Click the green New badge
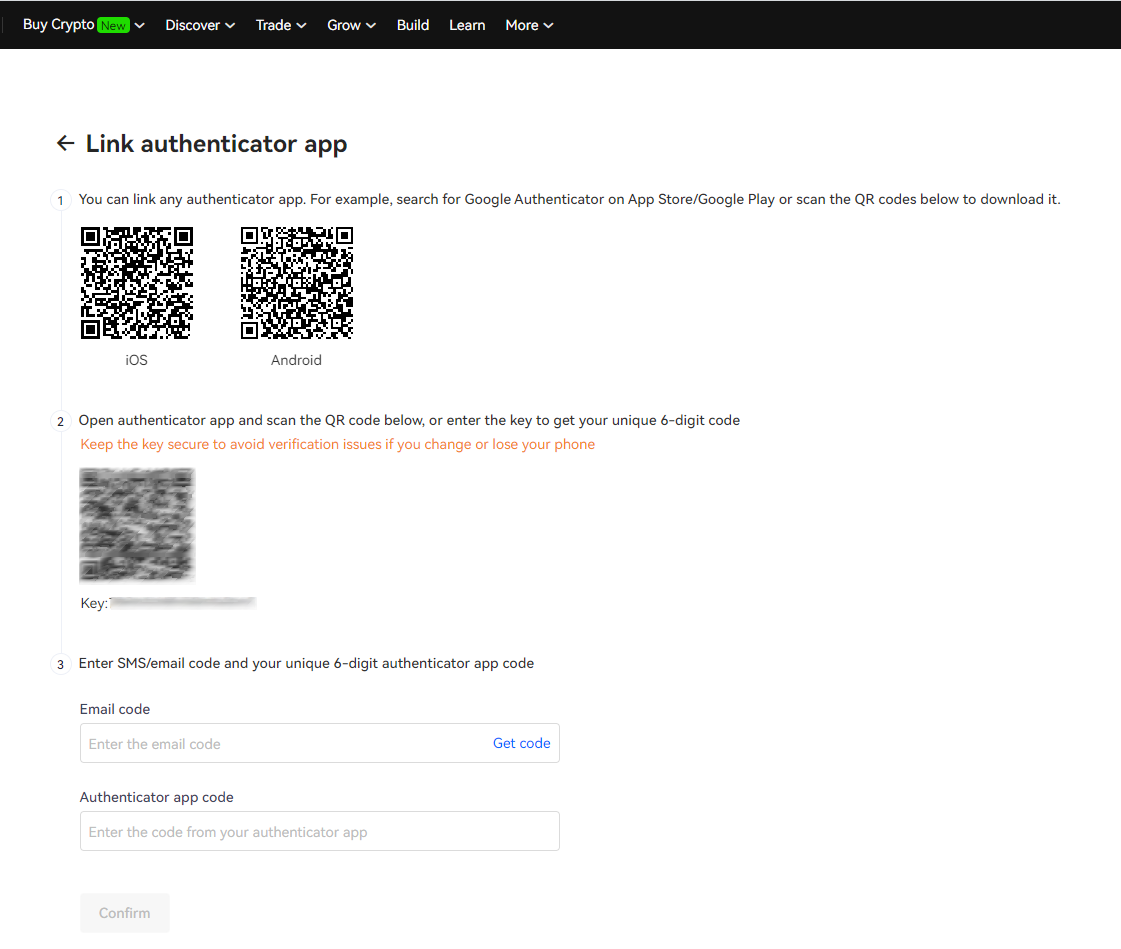The width and height of the screenshot is (1121, 949). click(x=113, y=26)
